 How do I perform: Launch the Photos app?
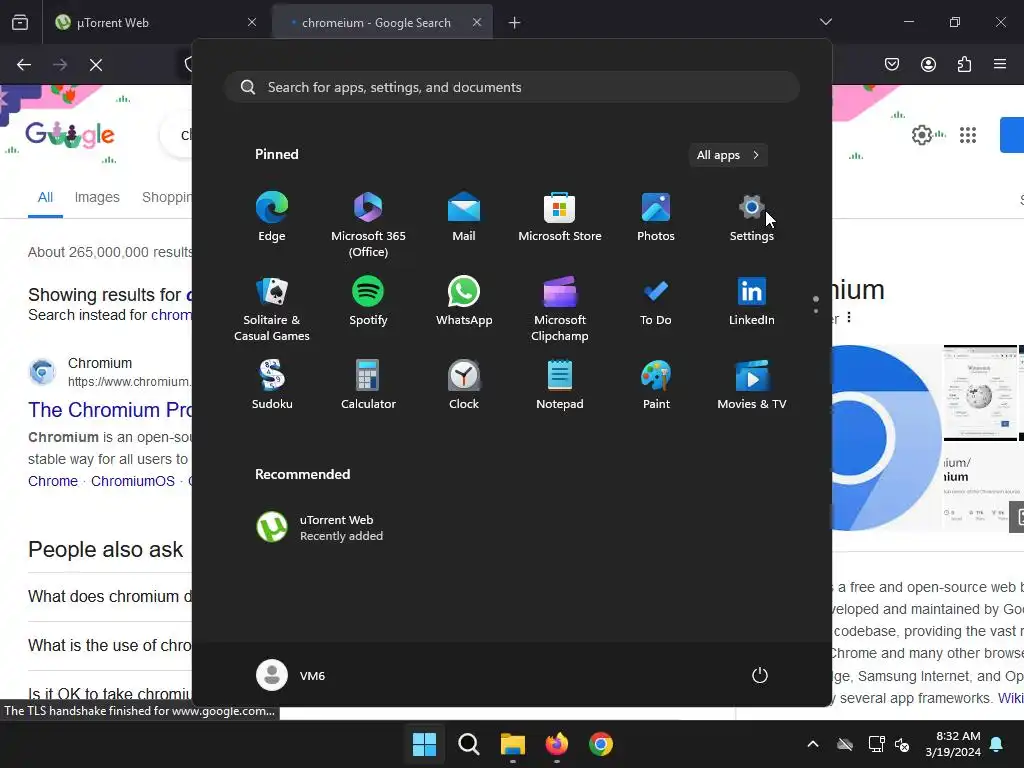point(656,217)
